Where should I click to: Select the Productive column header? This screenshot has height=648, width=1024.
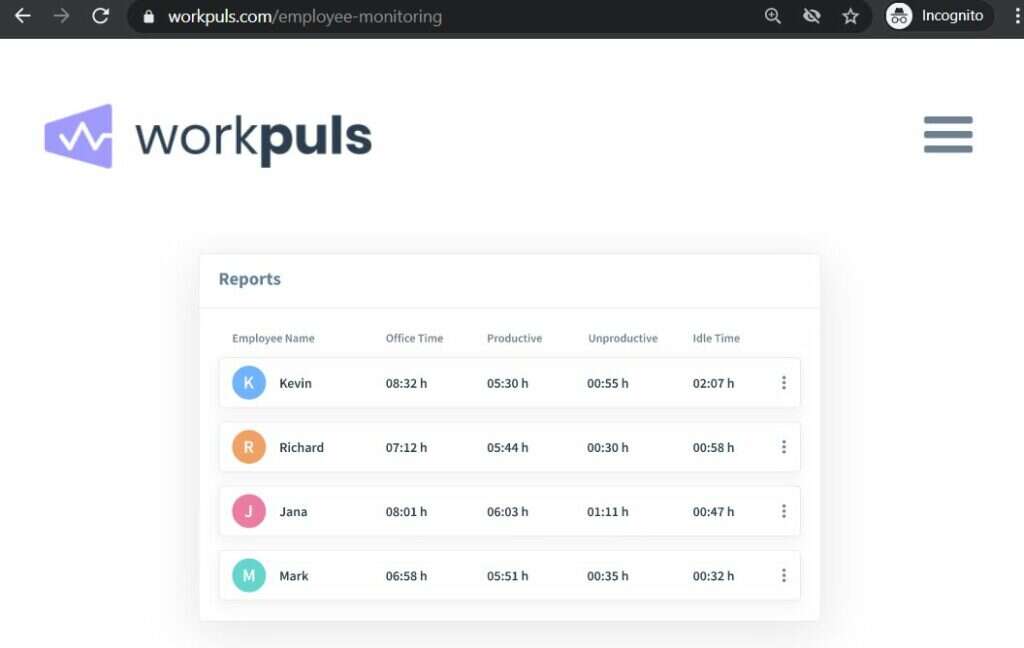point(514,338)
